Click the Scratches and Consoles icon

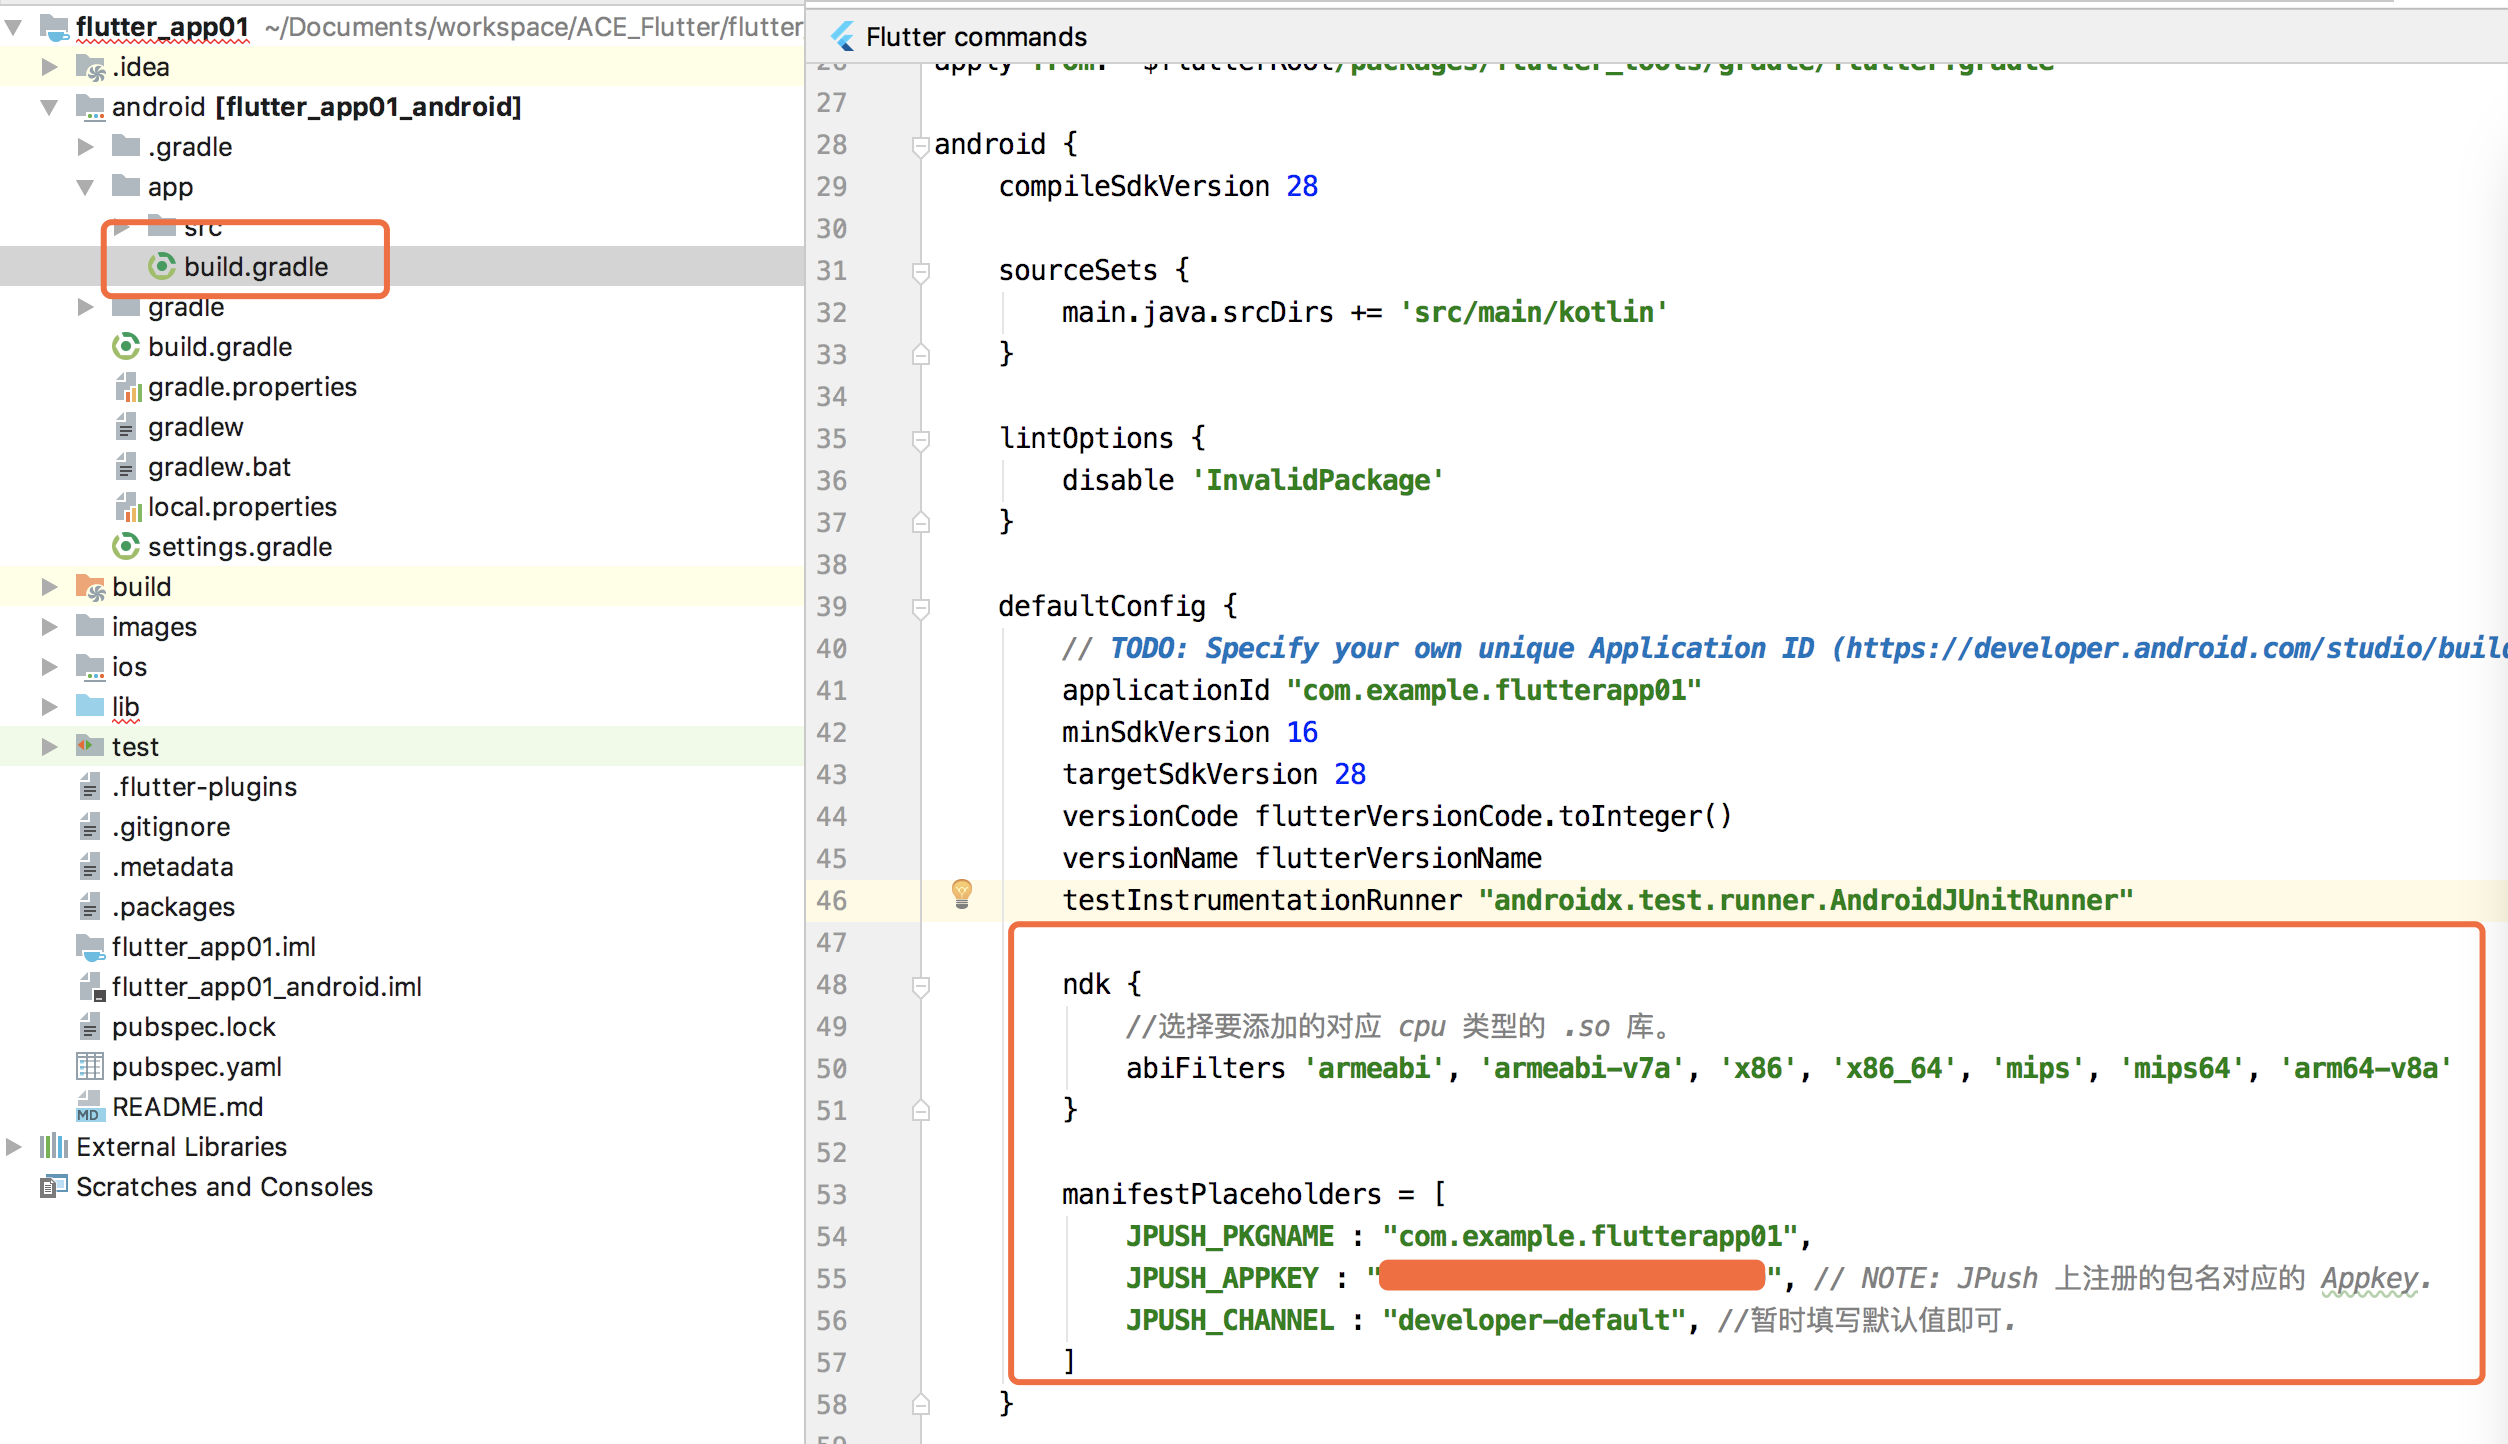point(53,1187)
